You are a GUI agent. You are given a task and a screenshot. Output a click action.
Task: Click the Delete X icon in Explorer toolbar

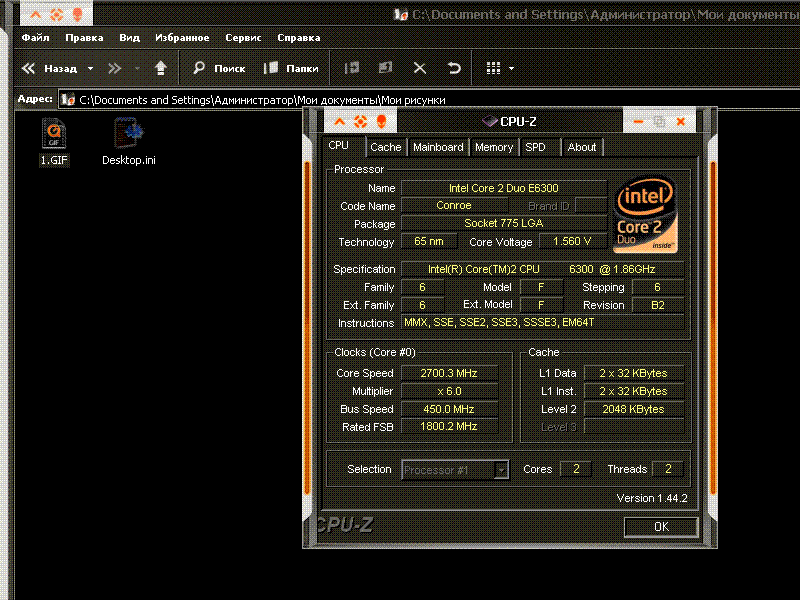[420, 69]
